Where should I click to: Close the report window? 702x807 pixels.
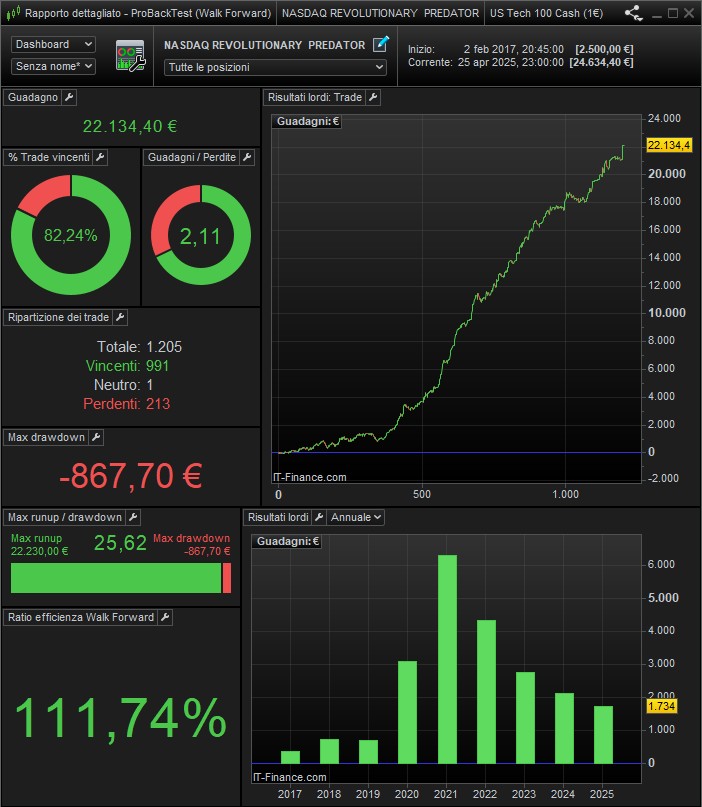click(689, 13)
